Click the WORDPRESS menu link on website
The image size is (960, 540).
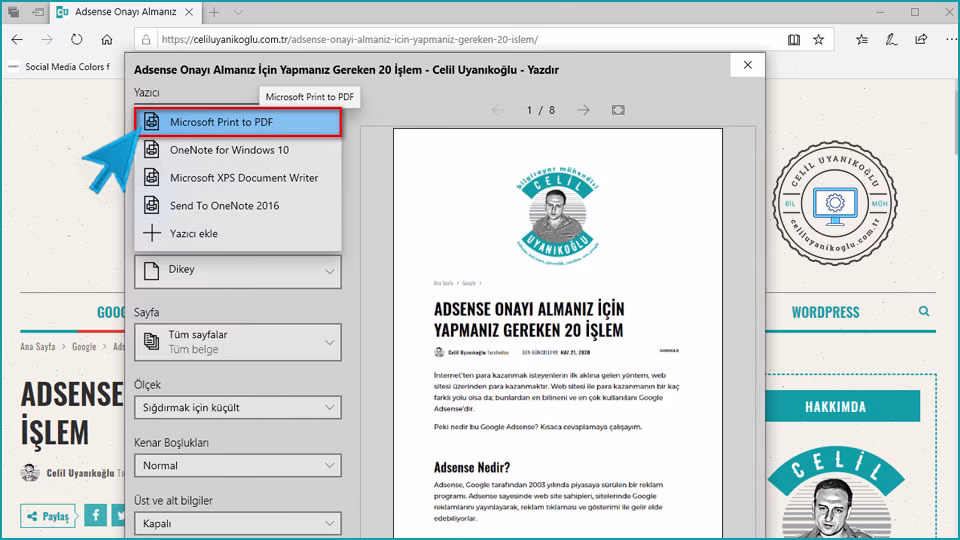[825, 312]
